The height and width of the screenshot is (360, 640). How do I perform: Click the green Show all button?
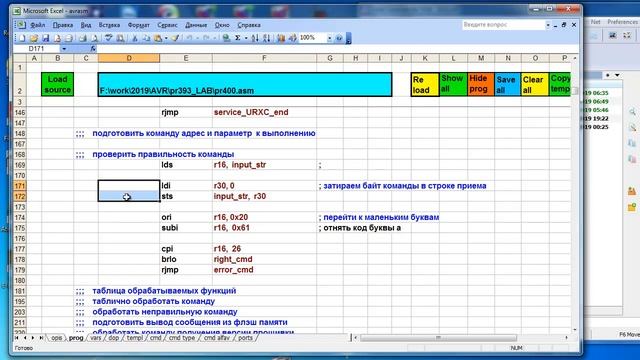[x=453, y=84]
